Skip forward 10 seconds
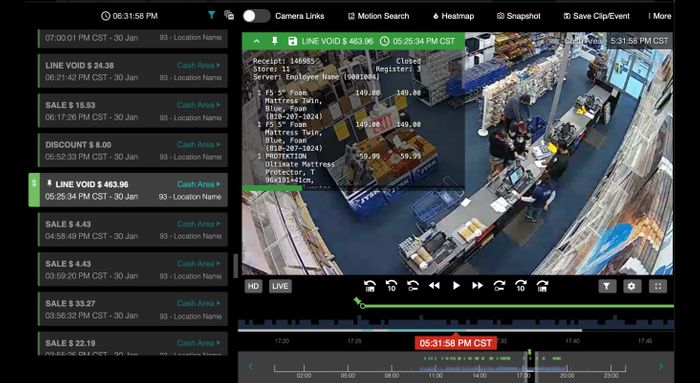 [x=521, y=286]
